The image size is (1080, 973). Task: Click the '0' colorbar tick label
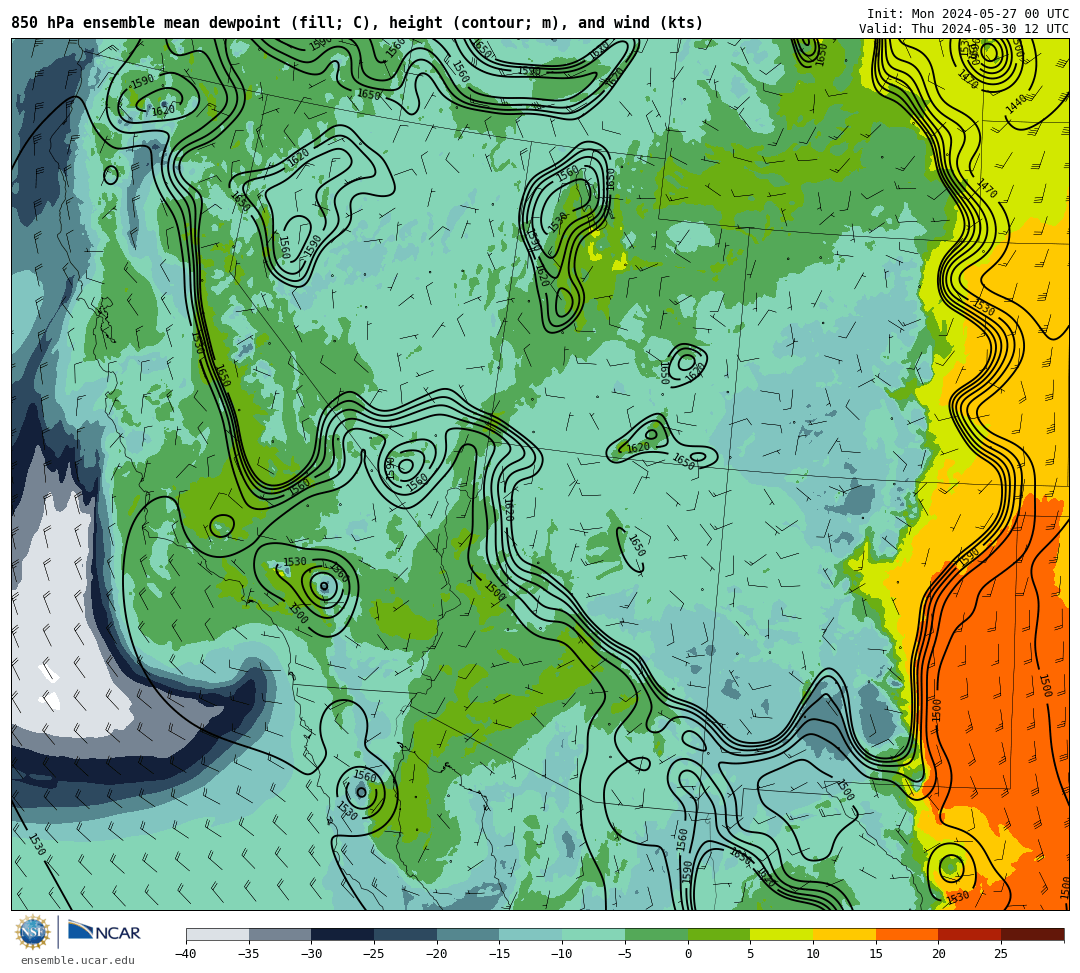coord(688,954)
